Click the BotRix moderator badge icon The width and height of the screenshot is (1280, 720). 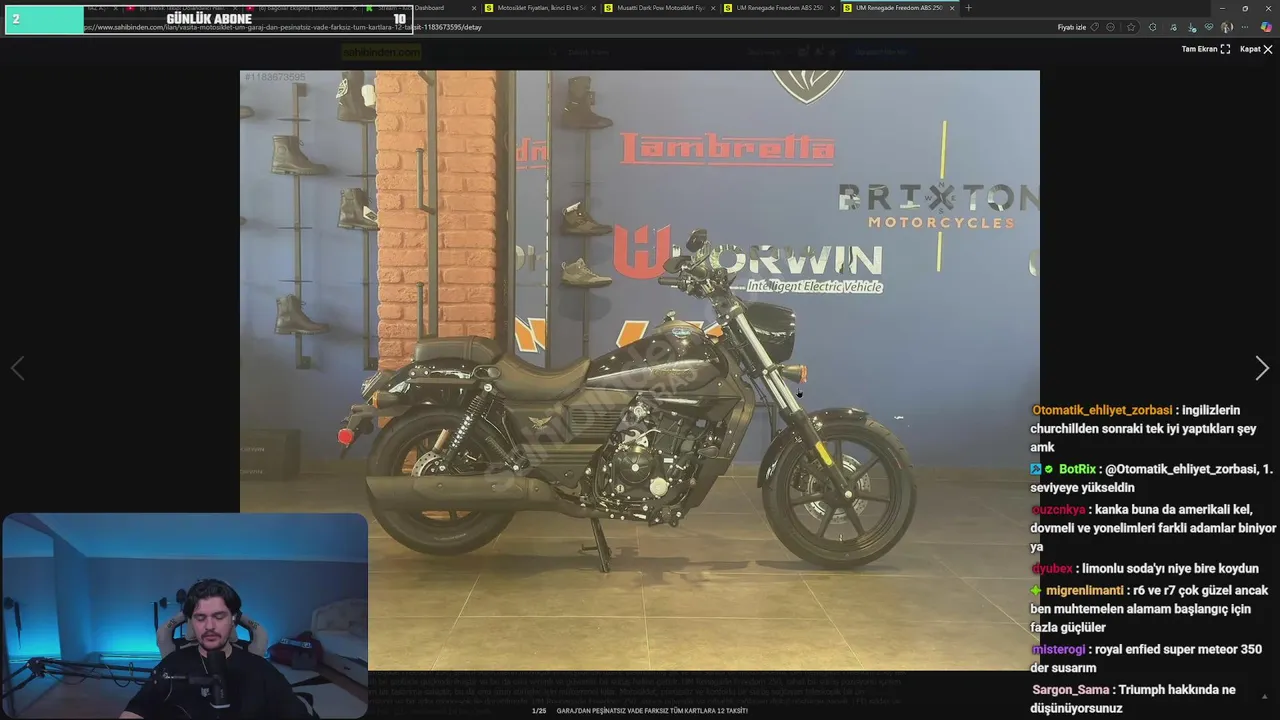(x=1036, y=469)
